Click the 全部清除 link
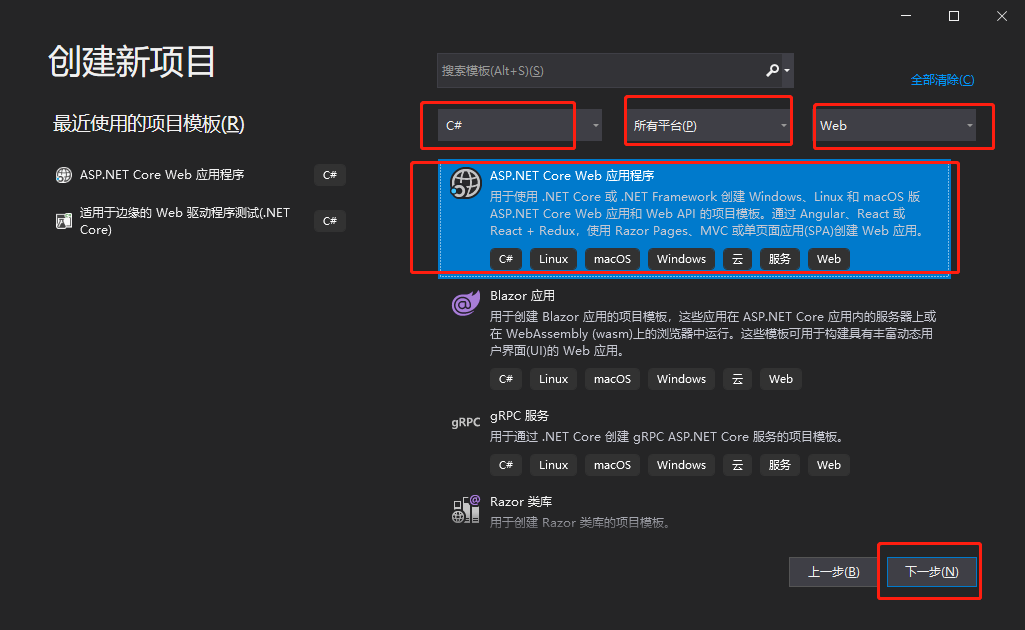This screenshot has width=1025, height=630. point(942,78)
